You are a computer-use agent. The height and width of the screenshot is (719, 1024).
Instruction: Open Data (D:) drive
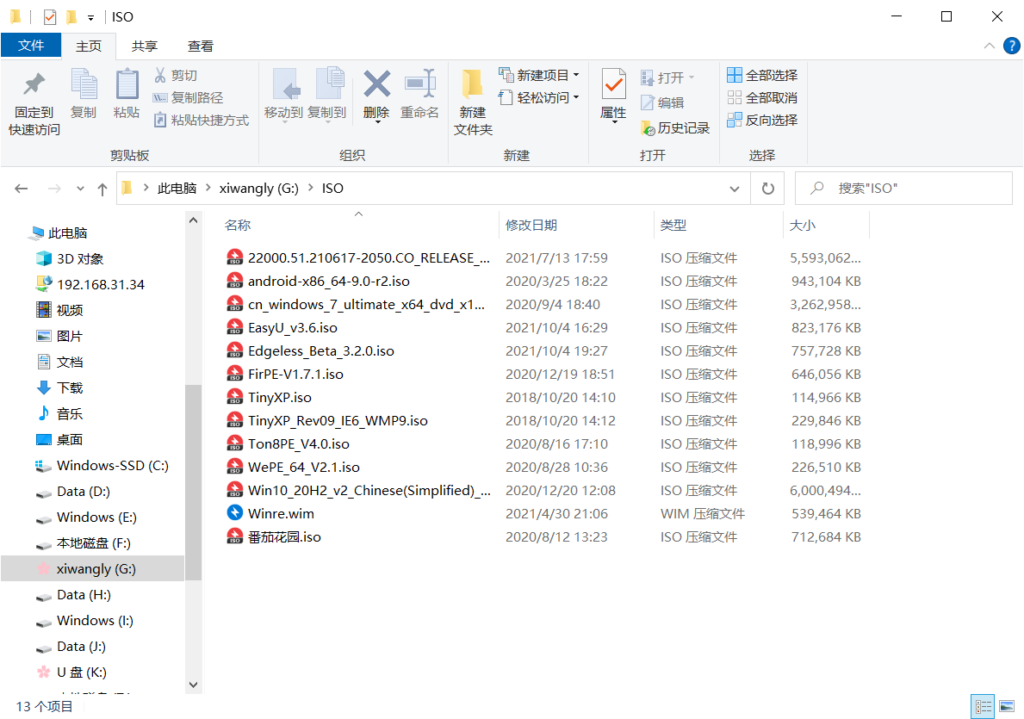(72, 491)
